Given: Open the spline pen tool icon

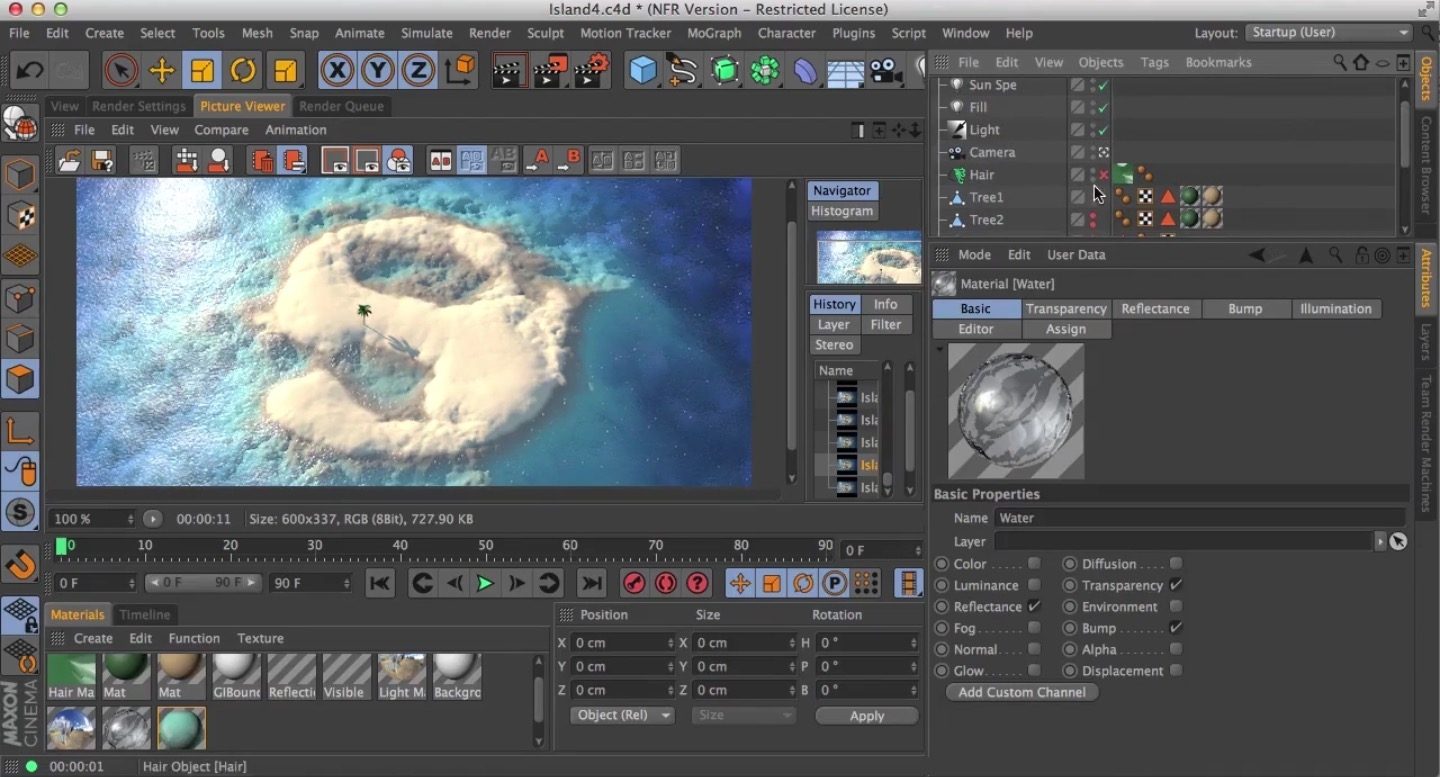Looking at the screenshot, I should (683, 71).
